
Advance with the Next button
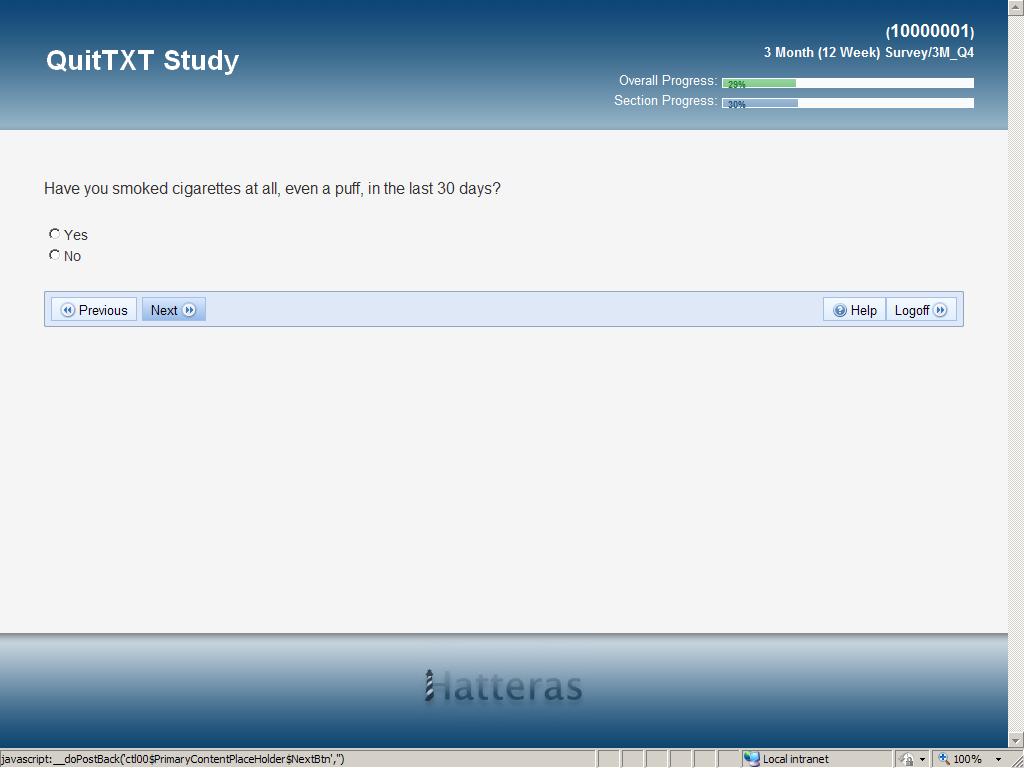coord(174,310)
